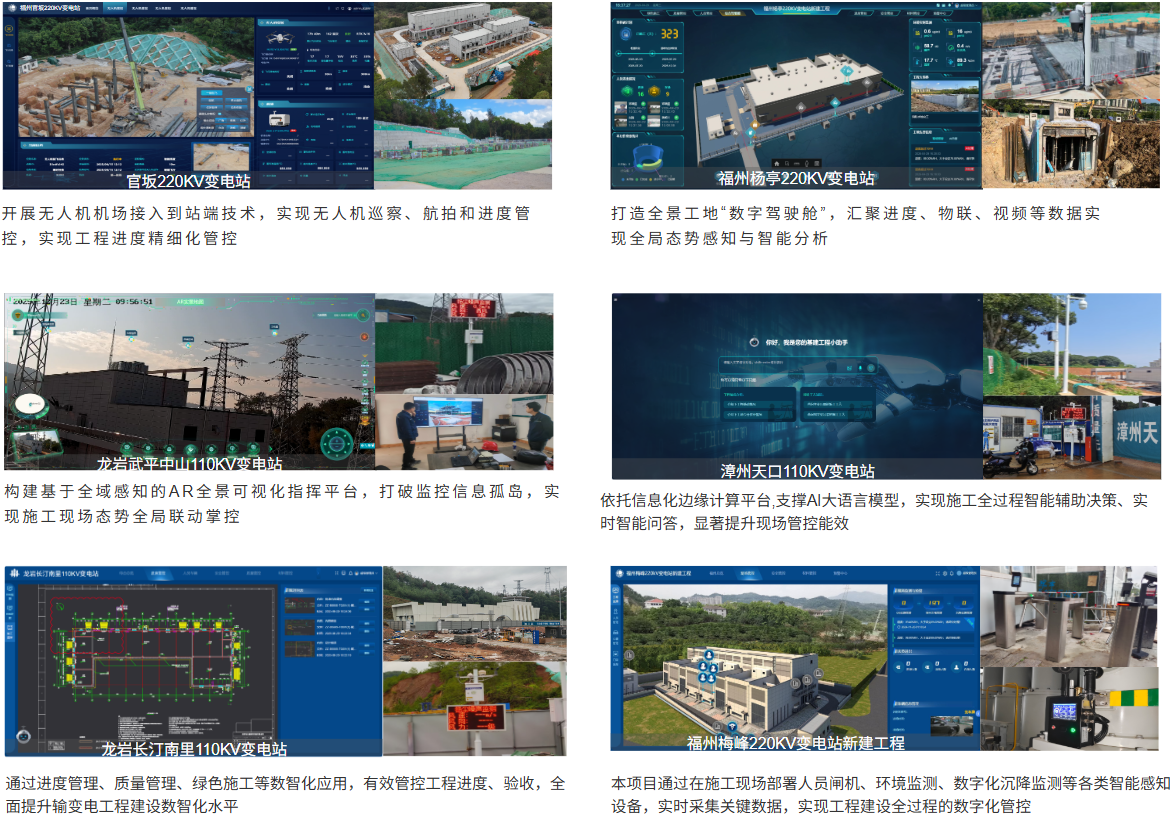Open turnstile gate photo beside Meifeng dashboard
The height and width of the screenshot is (819, 1173).
pyautogui.click(x=1070, y=616)
